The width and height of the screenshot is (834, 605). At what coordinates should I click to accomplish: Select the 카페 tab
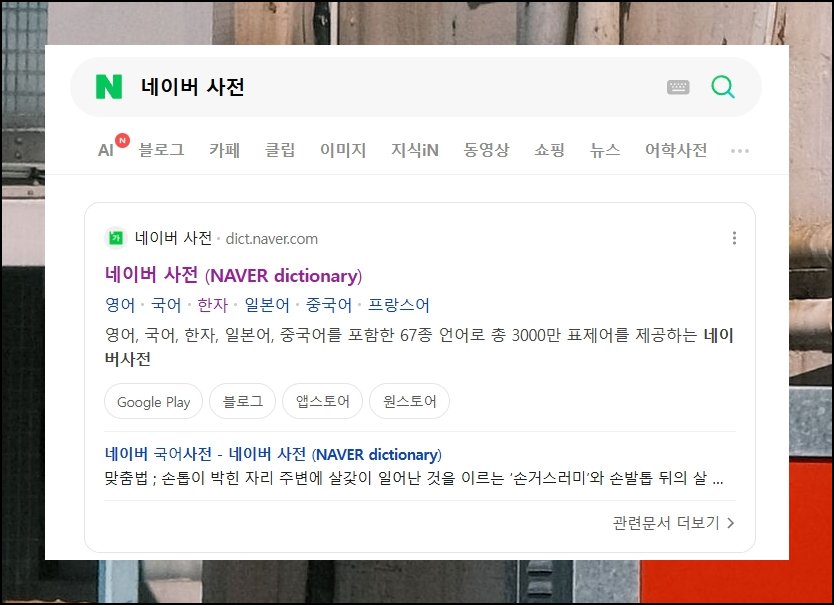(224, 150)
